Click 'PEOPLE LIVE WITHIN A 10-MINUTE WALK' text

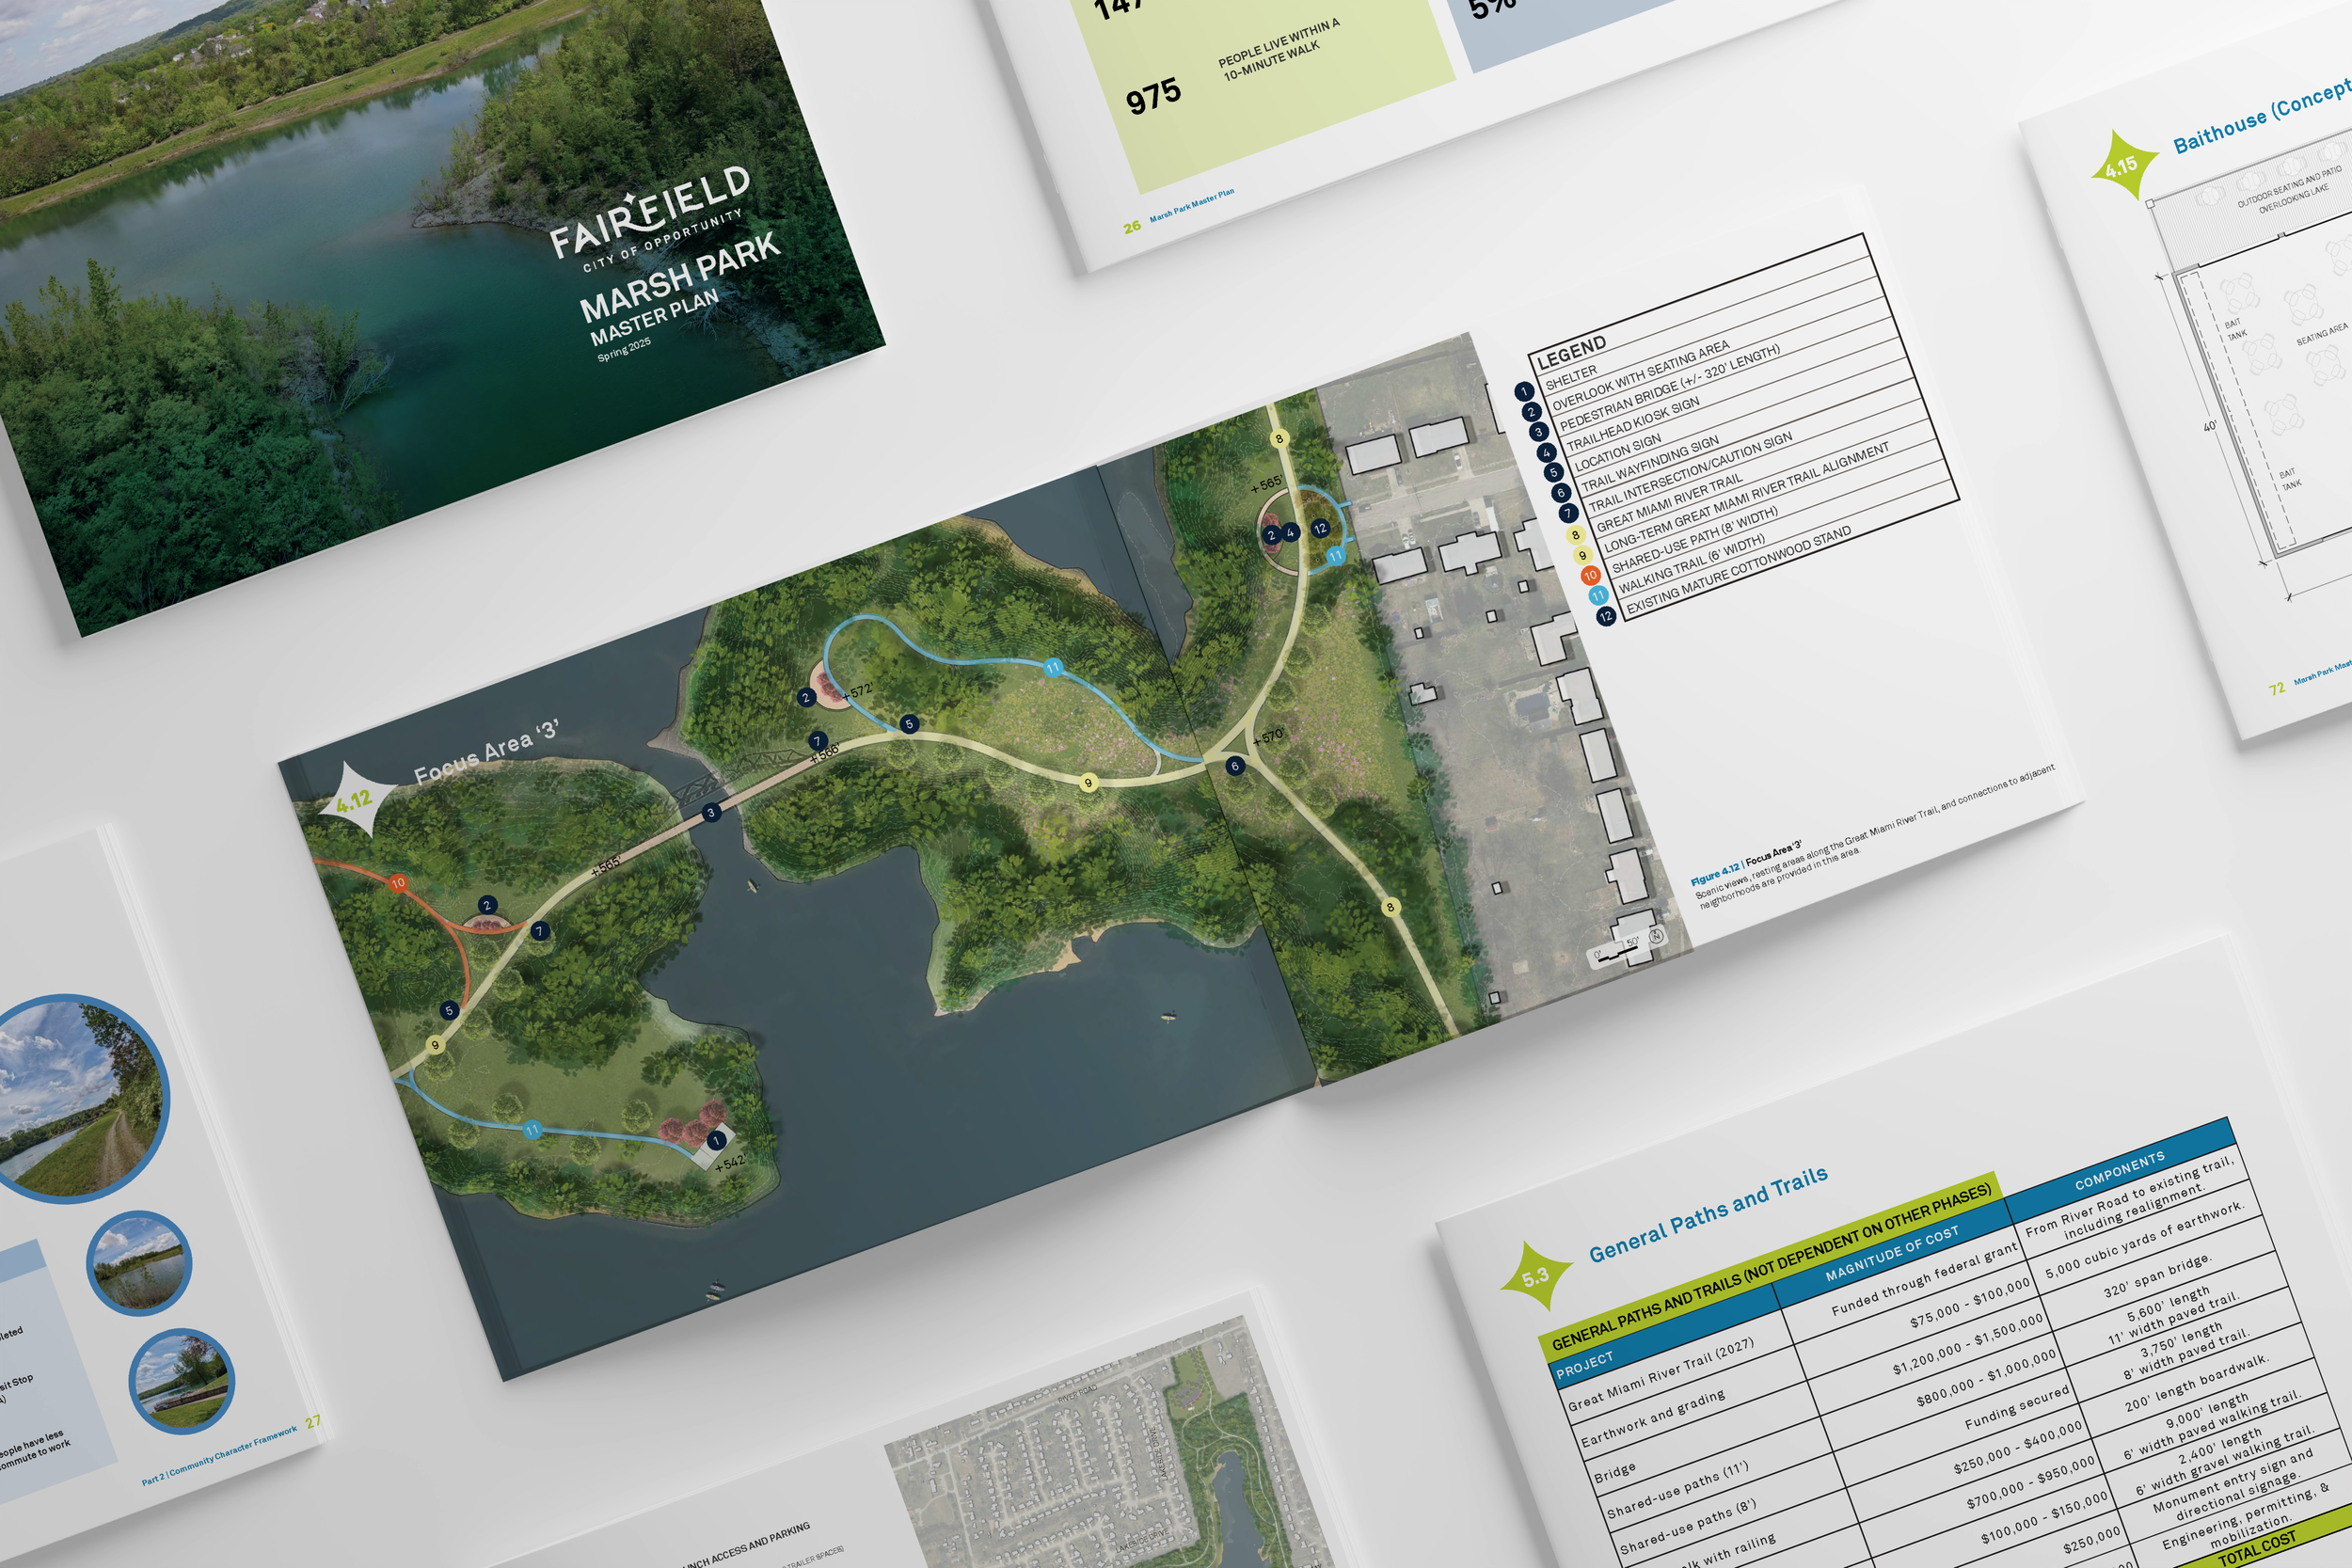pos(1277,49)
